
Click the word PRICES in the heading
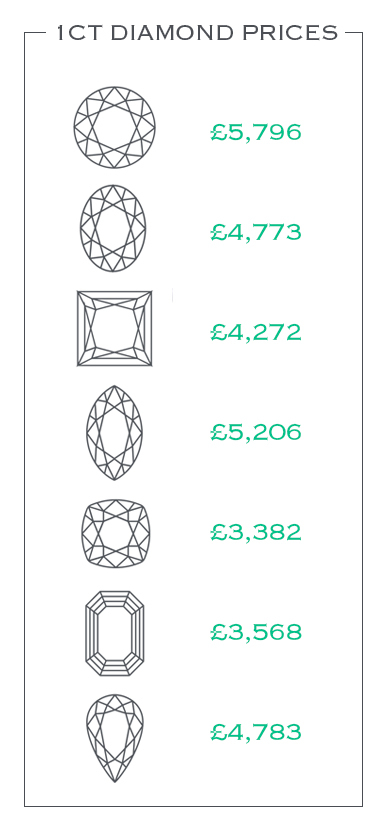[290, 33]
